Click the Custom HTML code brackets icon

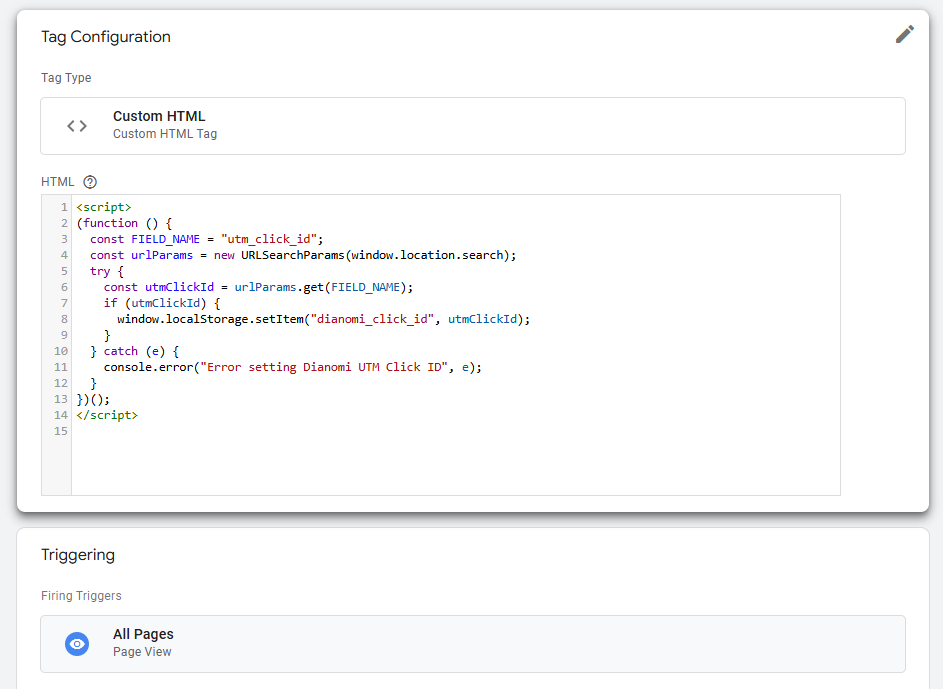[x=77, y=126]
